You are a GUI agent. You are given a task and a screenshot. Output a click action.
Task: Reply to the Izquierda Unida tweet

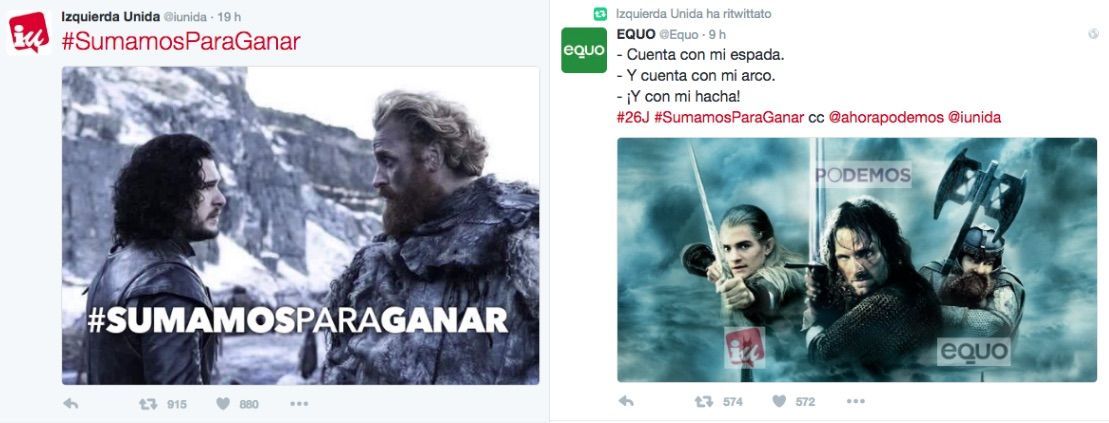click(71, 404)
